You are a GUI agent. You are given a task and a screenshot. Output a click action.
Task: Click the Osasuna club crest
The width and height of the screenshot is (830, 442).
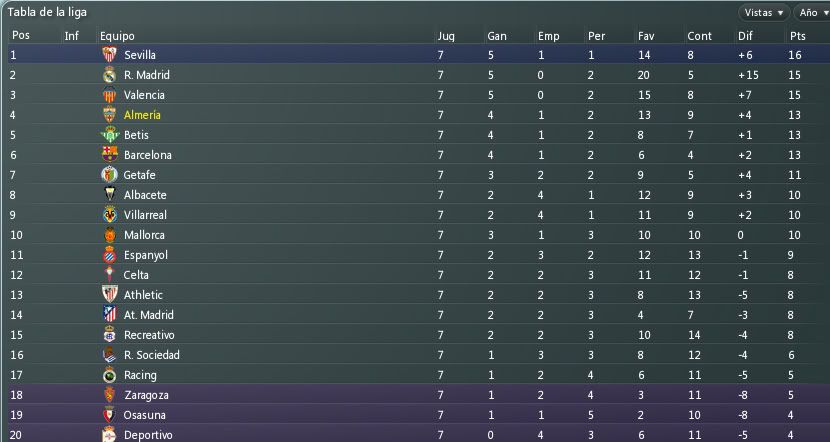click(110, 415)
